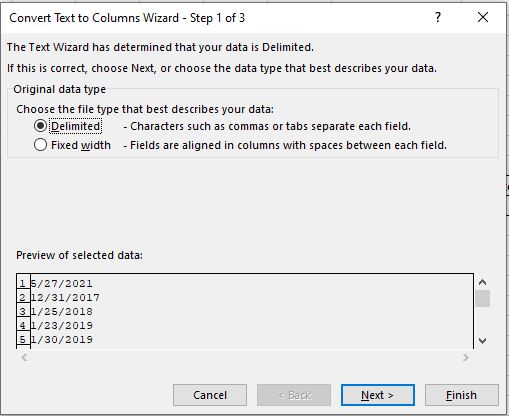This screenshot has width=509, height=416.
Task: Select preview row 5 with 1/30/2019
Action: pos(61,340)
